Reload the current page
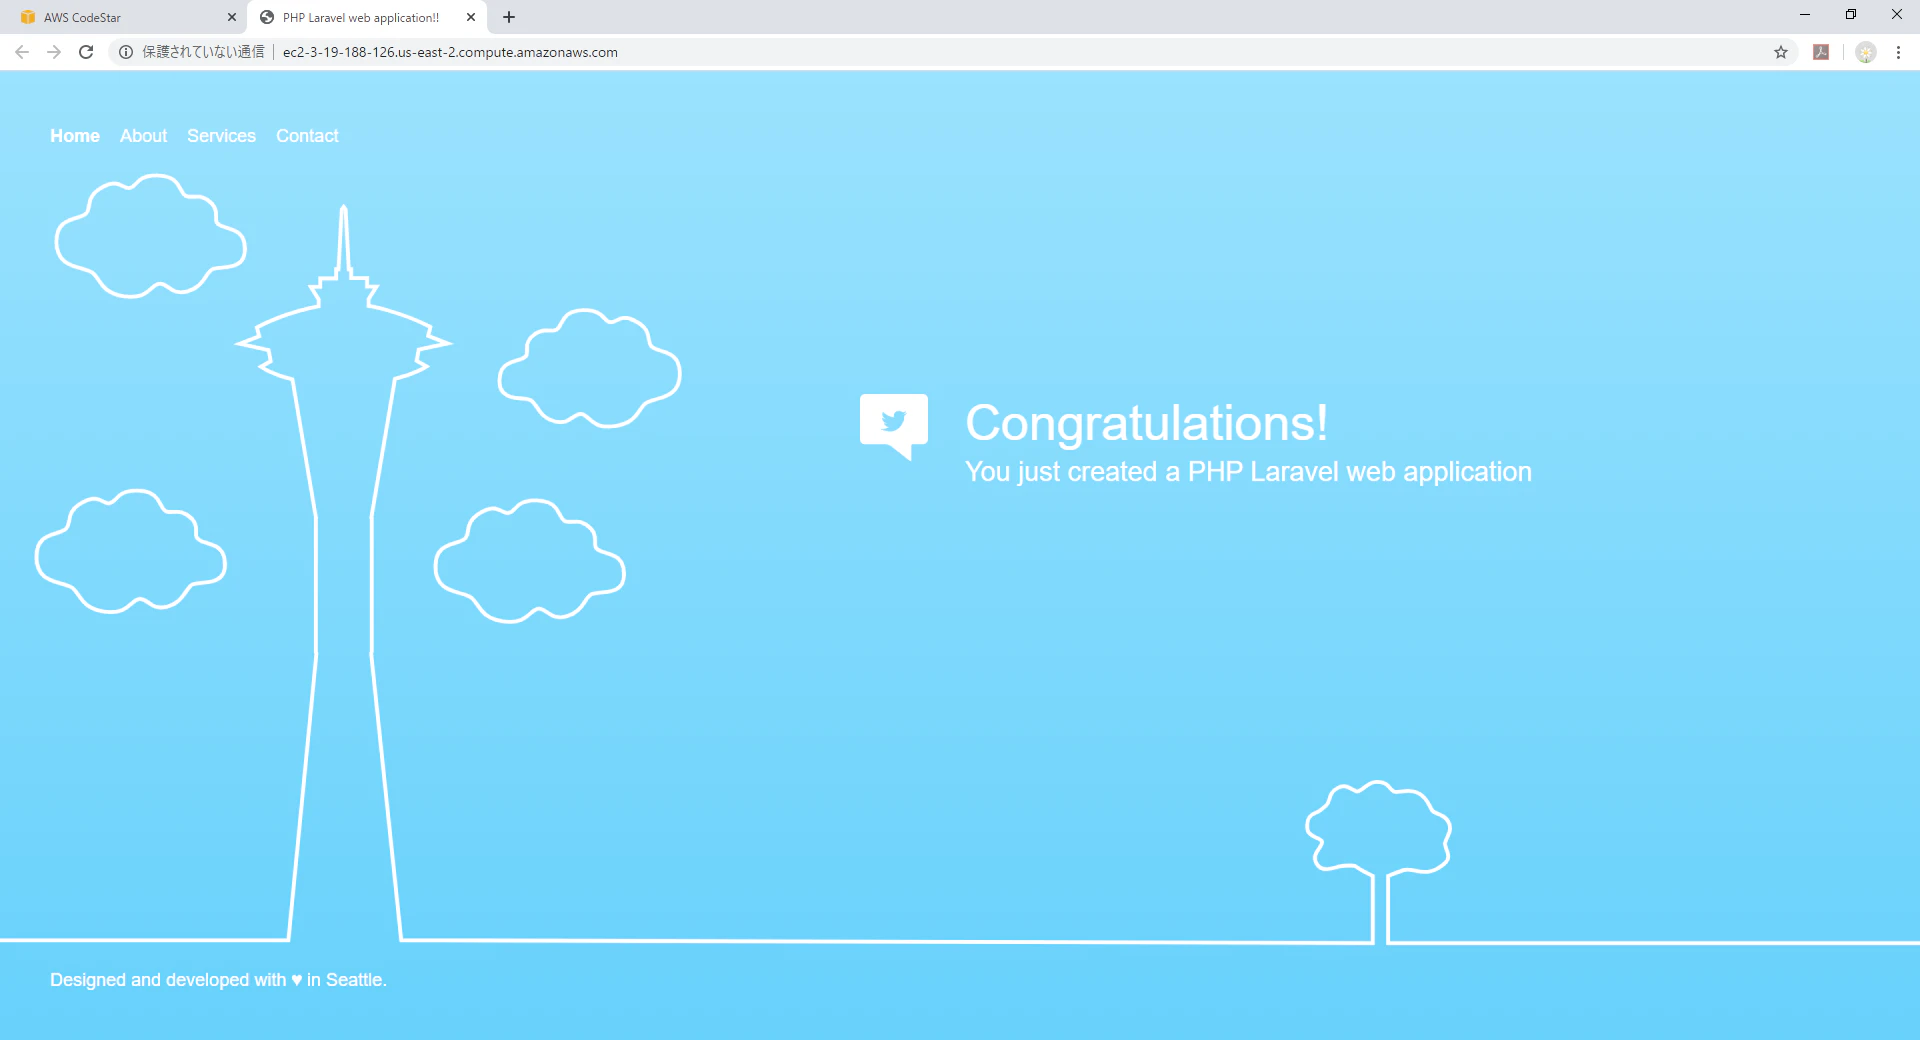The height and width of the screenshot is (1040, 1920). 86,52
